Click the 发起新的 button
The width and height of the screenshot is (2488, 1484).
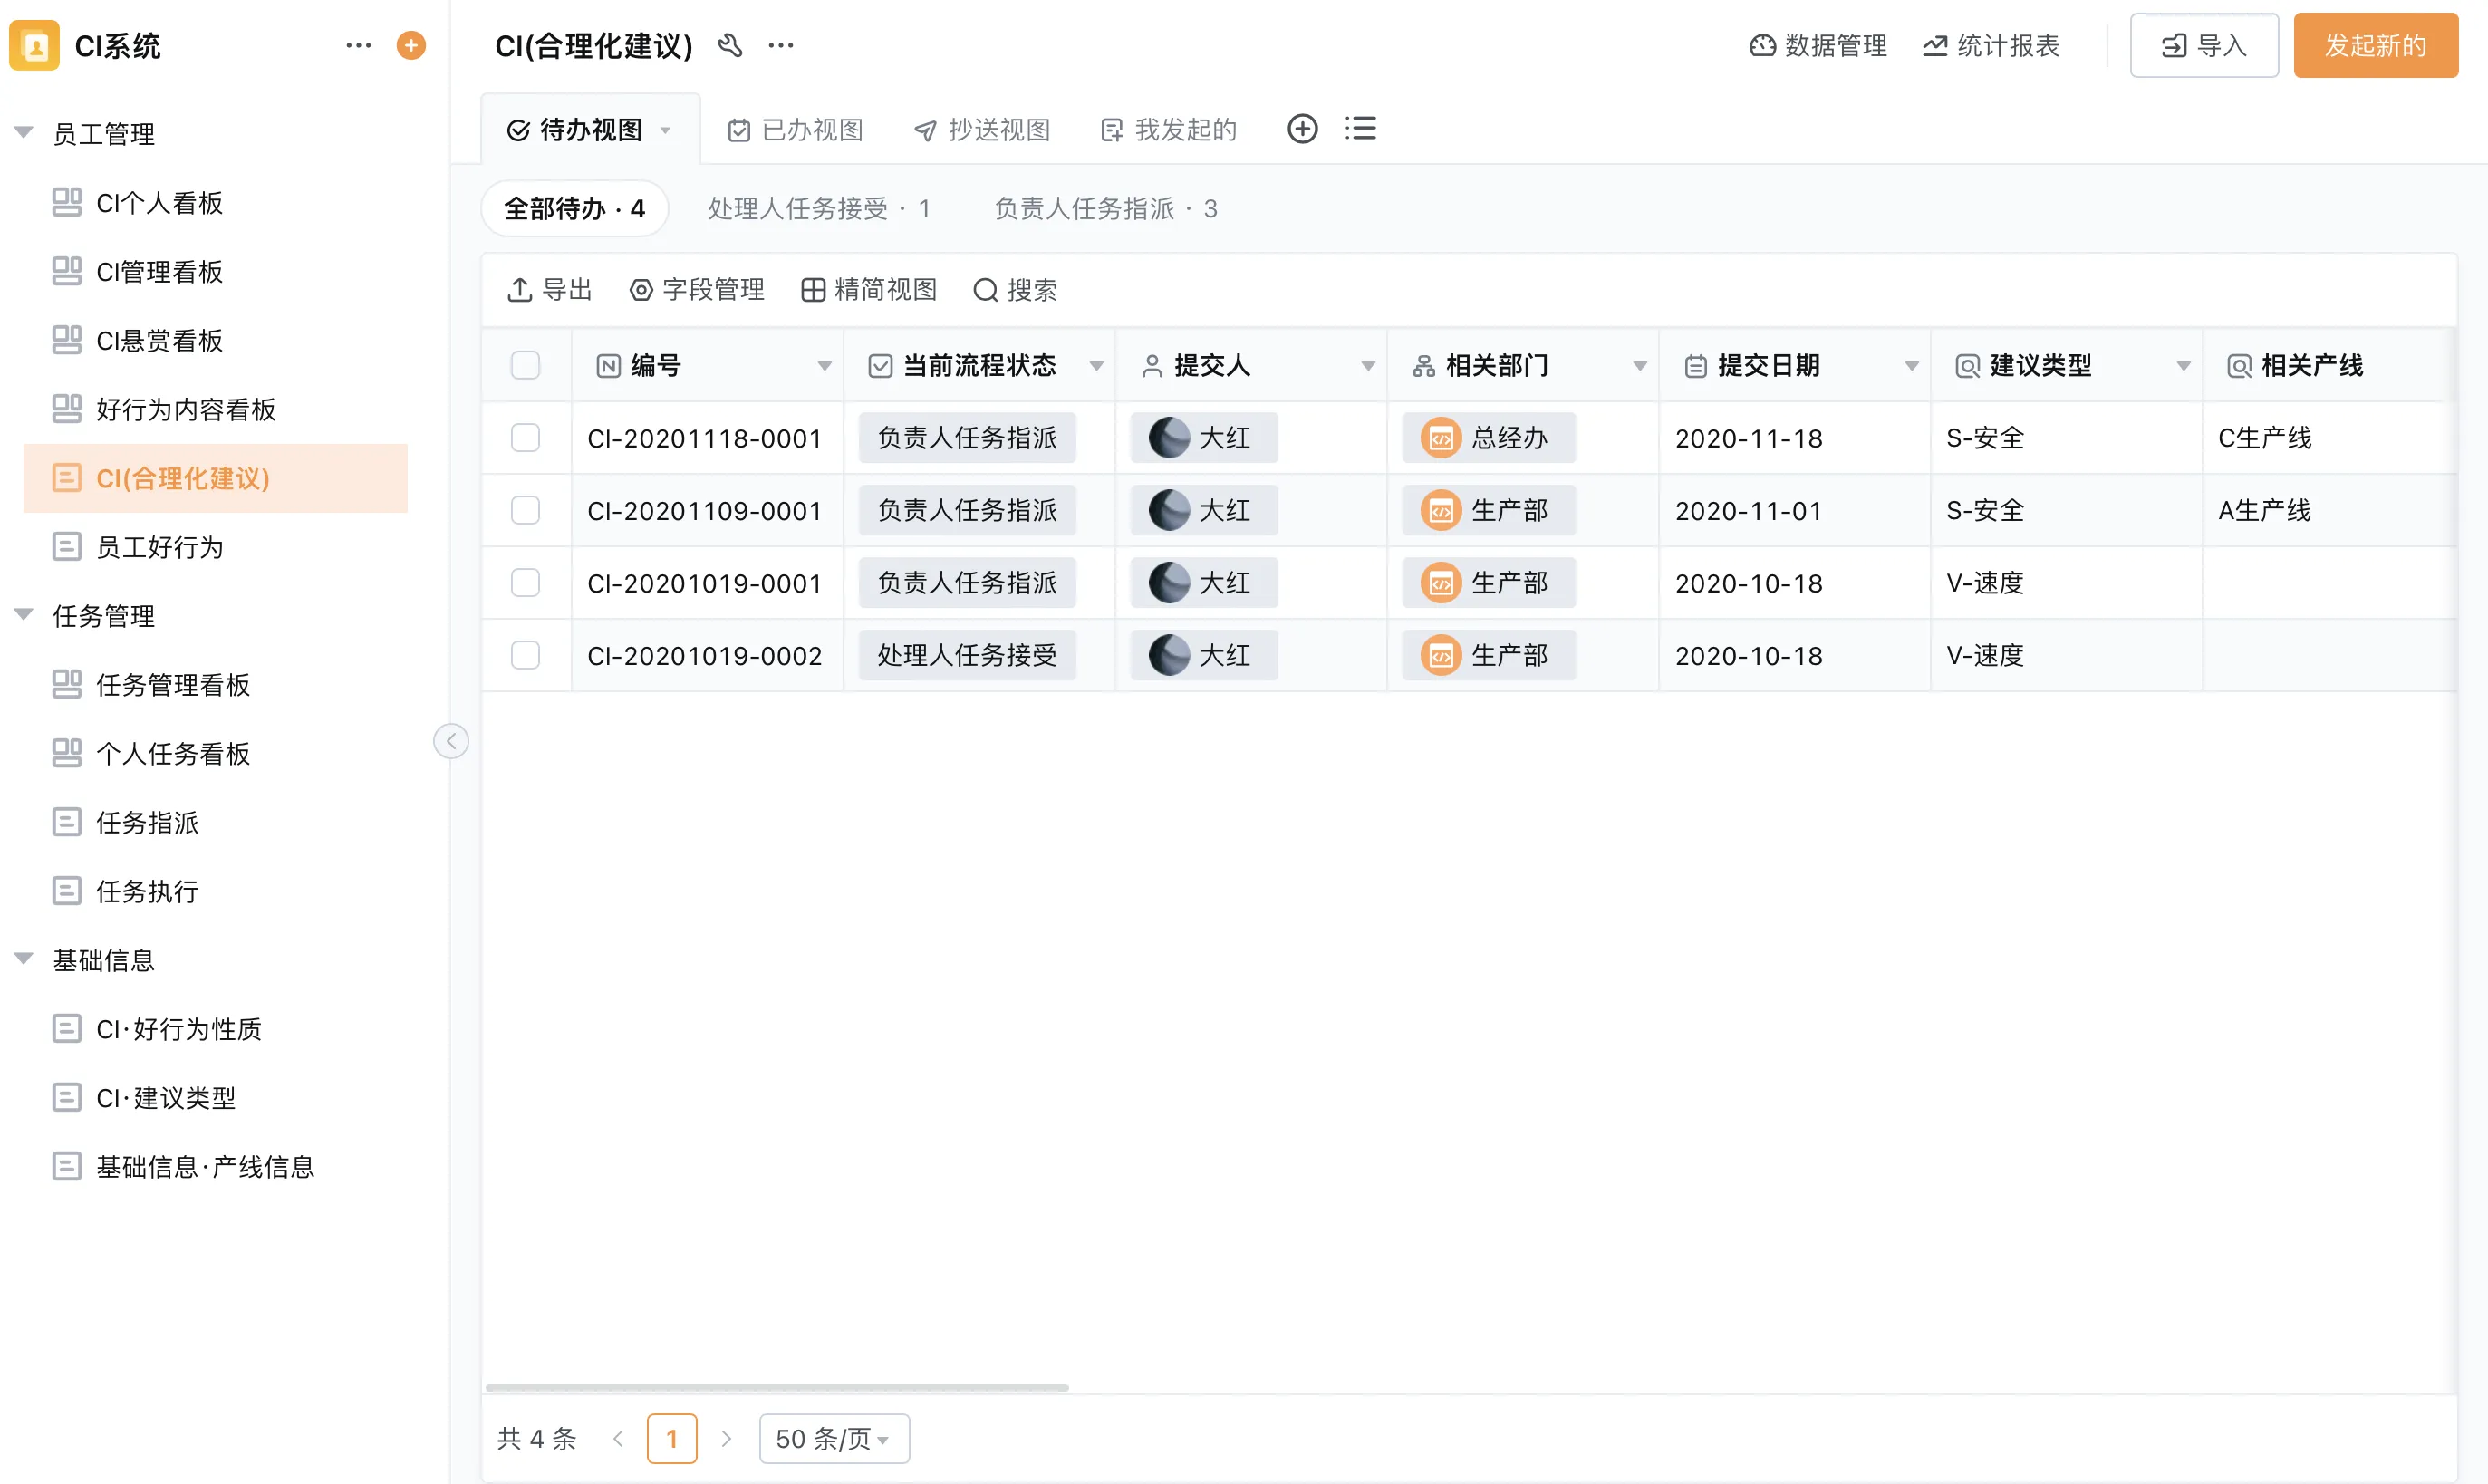tap(2375, 46)
